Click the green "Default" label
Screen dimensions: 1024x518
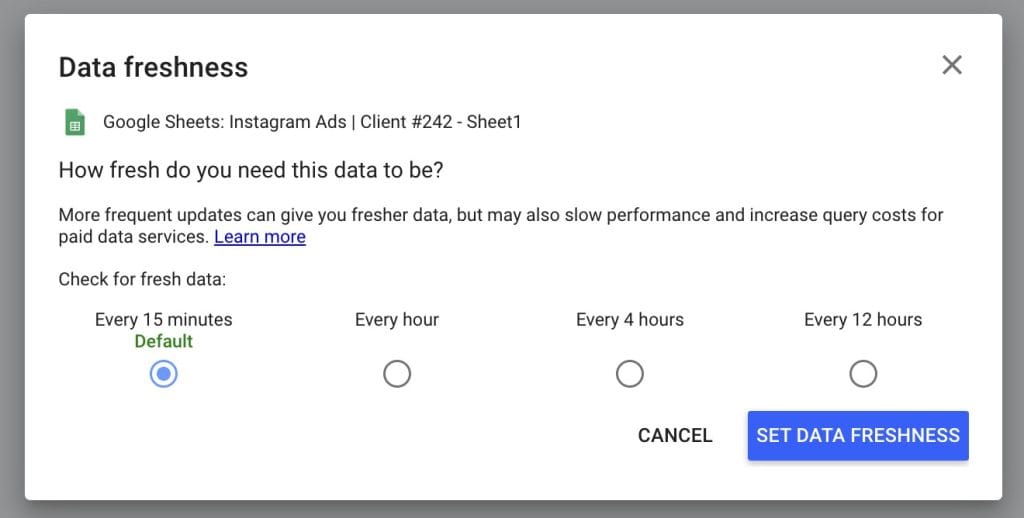164,341
